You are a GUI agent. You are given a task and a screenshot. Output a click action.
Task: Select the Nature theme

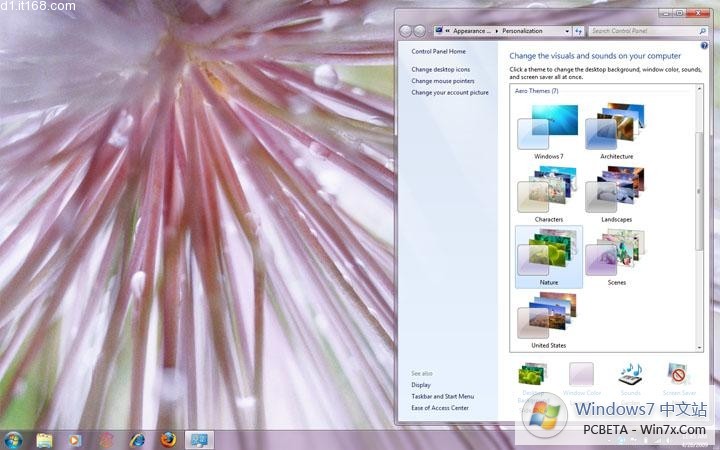(548, 257)
